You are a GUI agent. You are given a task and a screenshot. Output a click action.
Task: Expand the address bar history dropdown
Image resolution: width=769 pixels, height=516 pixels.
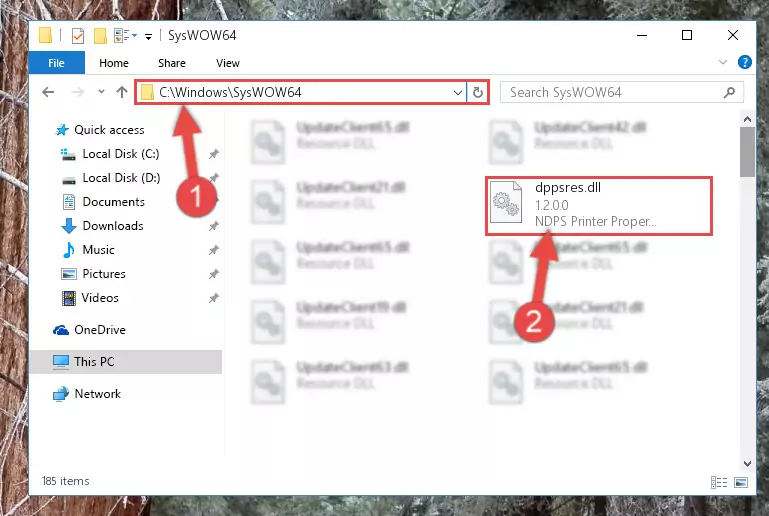[458, 92]
